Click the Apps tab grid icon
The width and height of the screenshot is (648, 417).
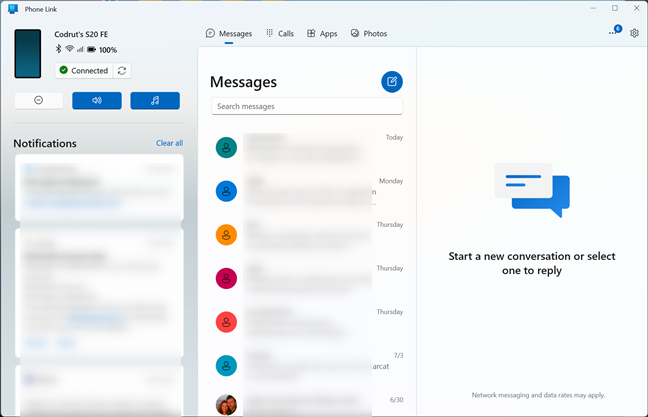coord(311,33)
